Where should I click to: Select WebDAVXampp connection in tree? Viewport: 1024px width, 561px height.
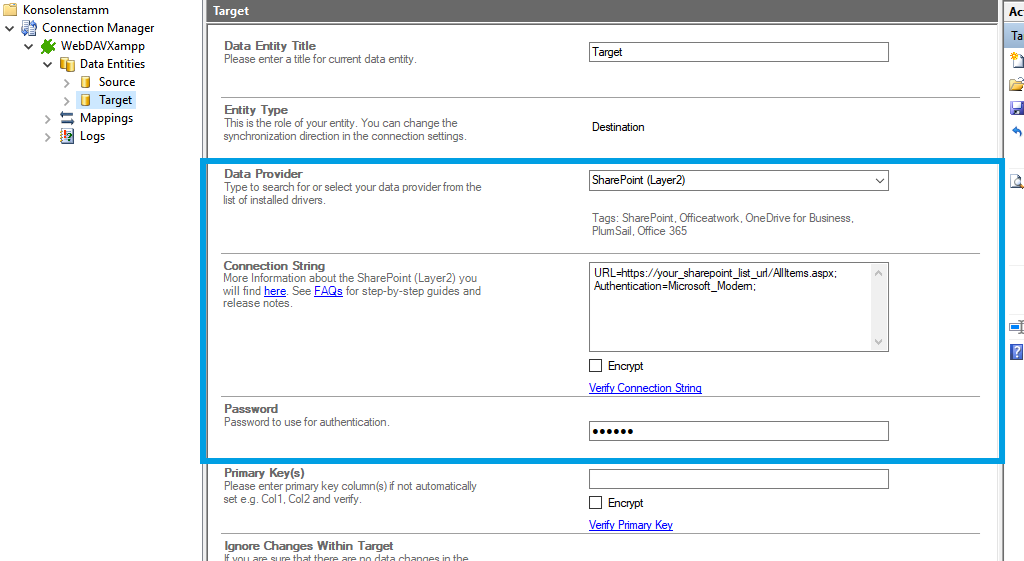(x=103, y=46)
